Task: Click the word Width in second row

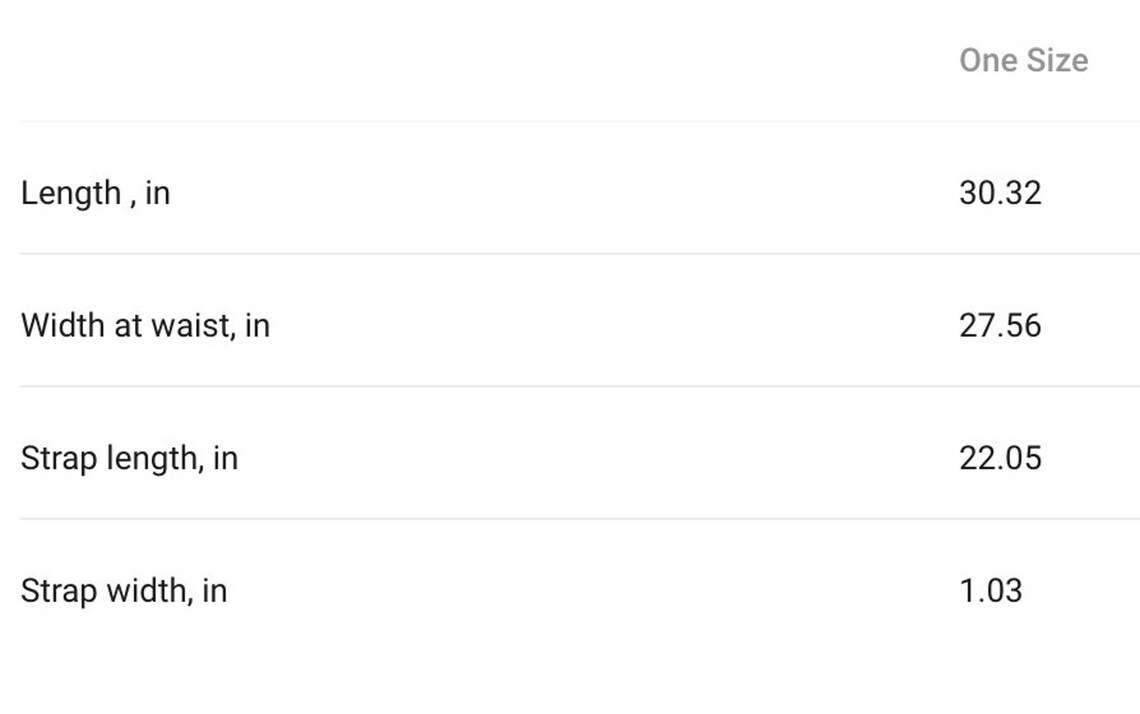Action: (x=63, y=325)
